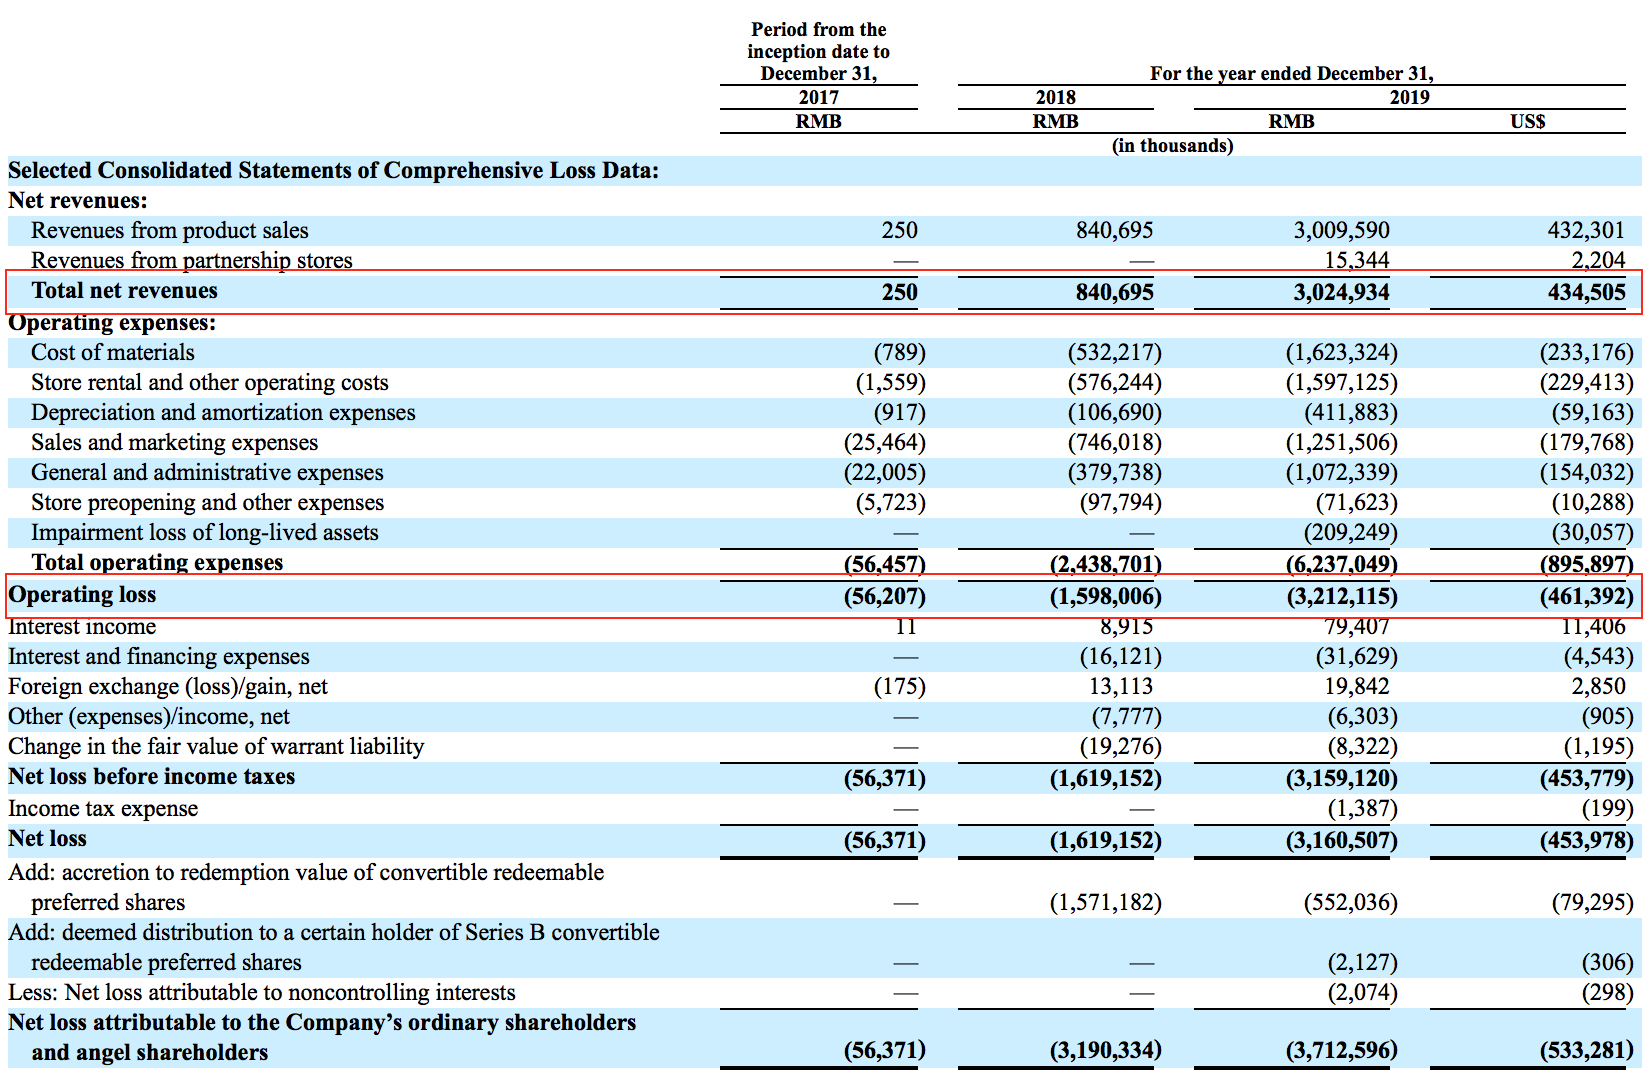The height and width of the screenshot is (1092, 1650).
Task: Click the Impairment loss of long-lived assets label
Action: 204,532
